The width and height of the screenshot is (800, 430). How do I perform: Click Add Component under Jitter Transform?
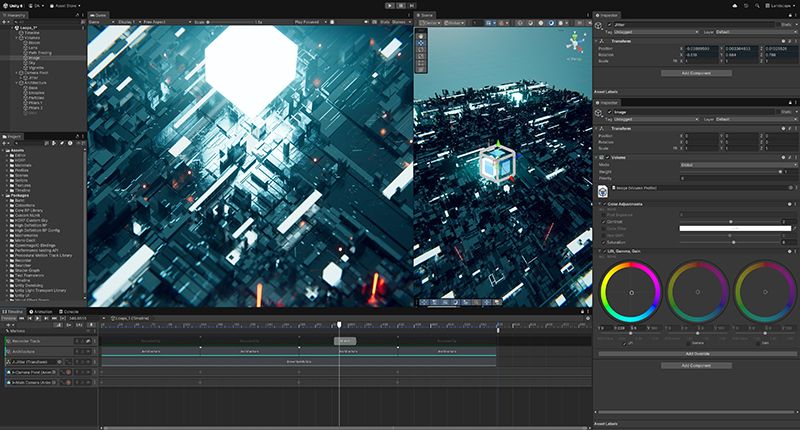pos(695,73)
